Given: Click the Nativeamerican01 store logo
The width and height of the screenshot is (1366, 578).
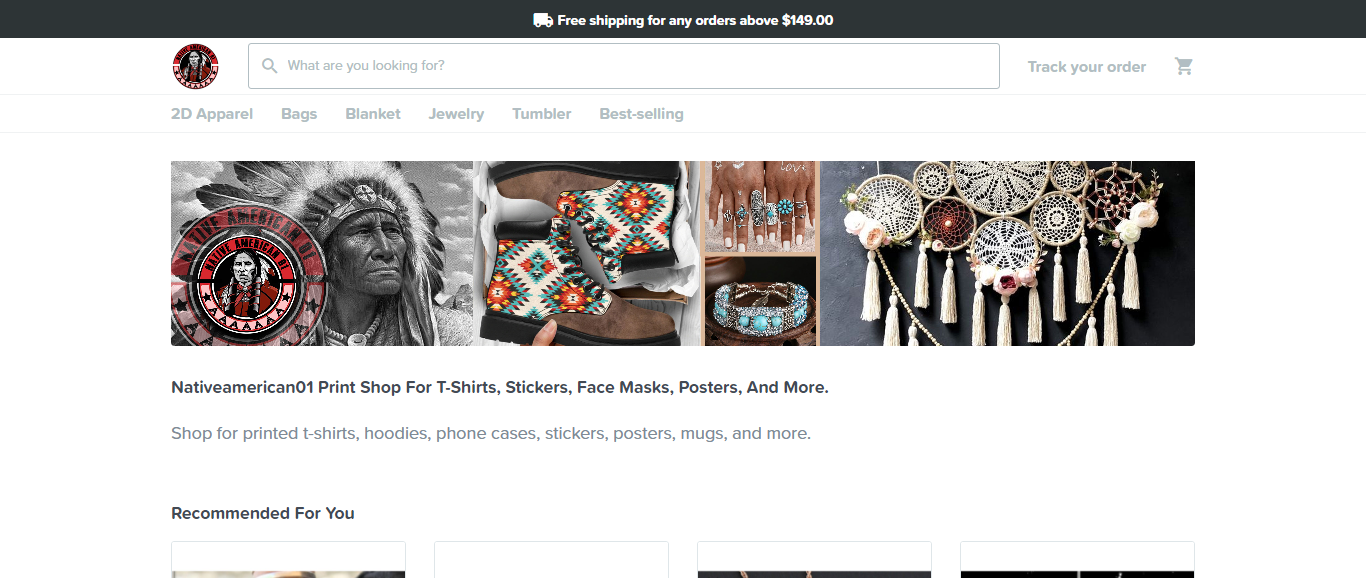Looking at the screenshot, I should pyautogui.click(x=195, y=66).
